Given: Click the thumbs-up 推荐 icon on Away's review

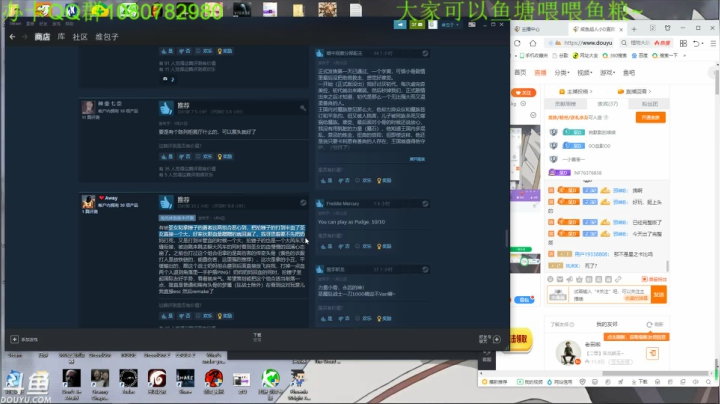Looking at the screenshot, I should tap(166, 202).
